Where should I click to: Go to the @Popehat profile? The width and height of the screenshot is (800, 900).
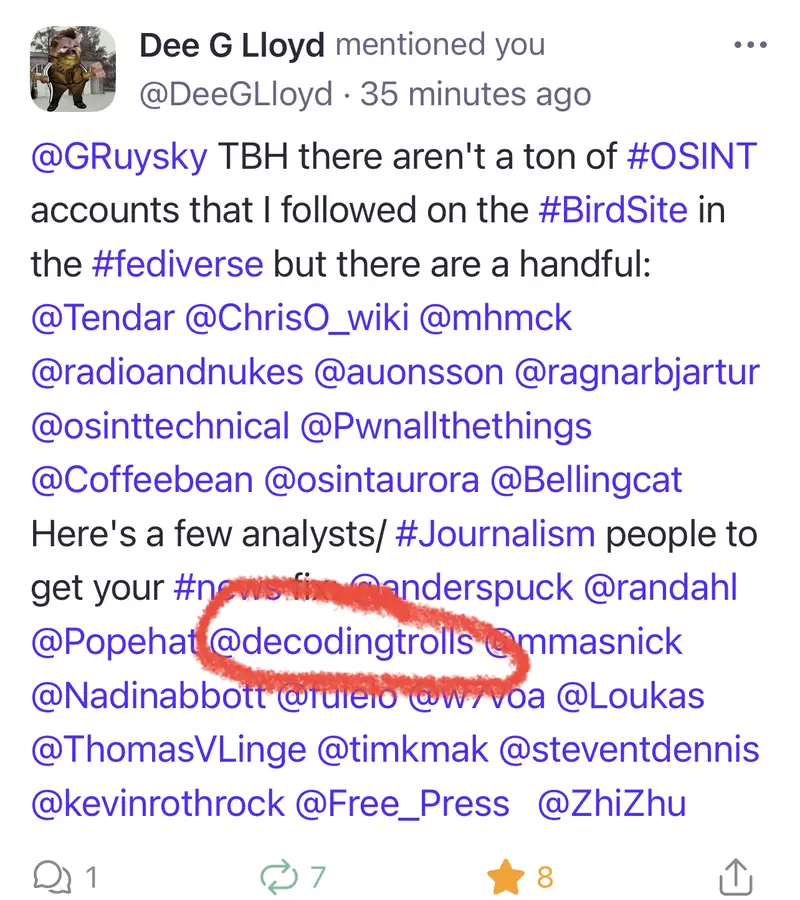[112, 641]
